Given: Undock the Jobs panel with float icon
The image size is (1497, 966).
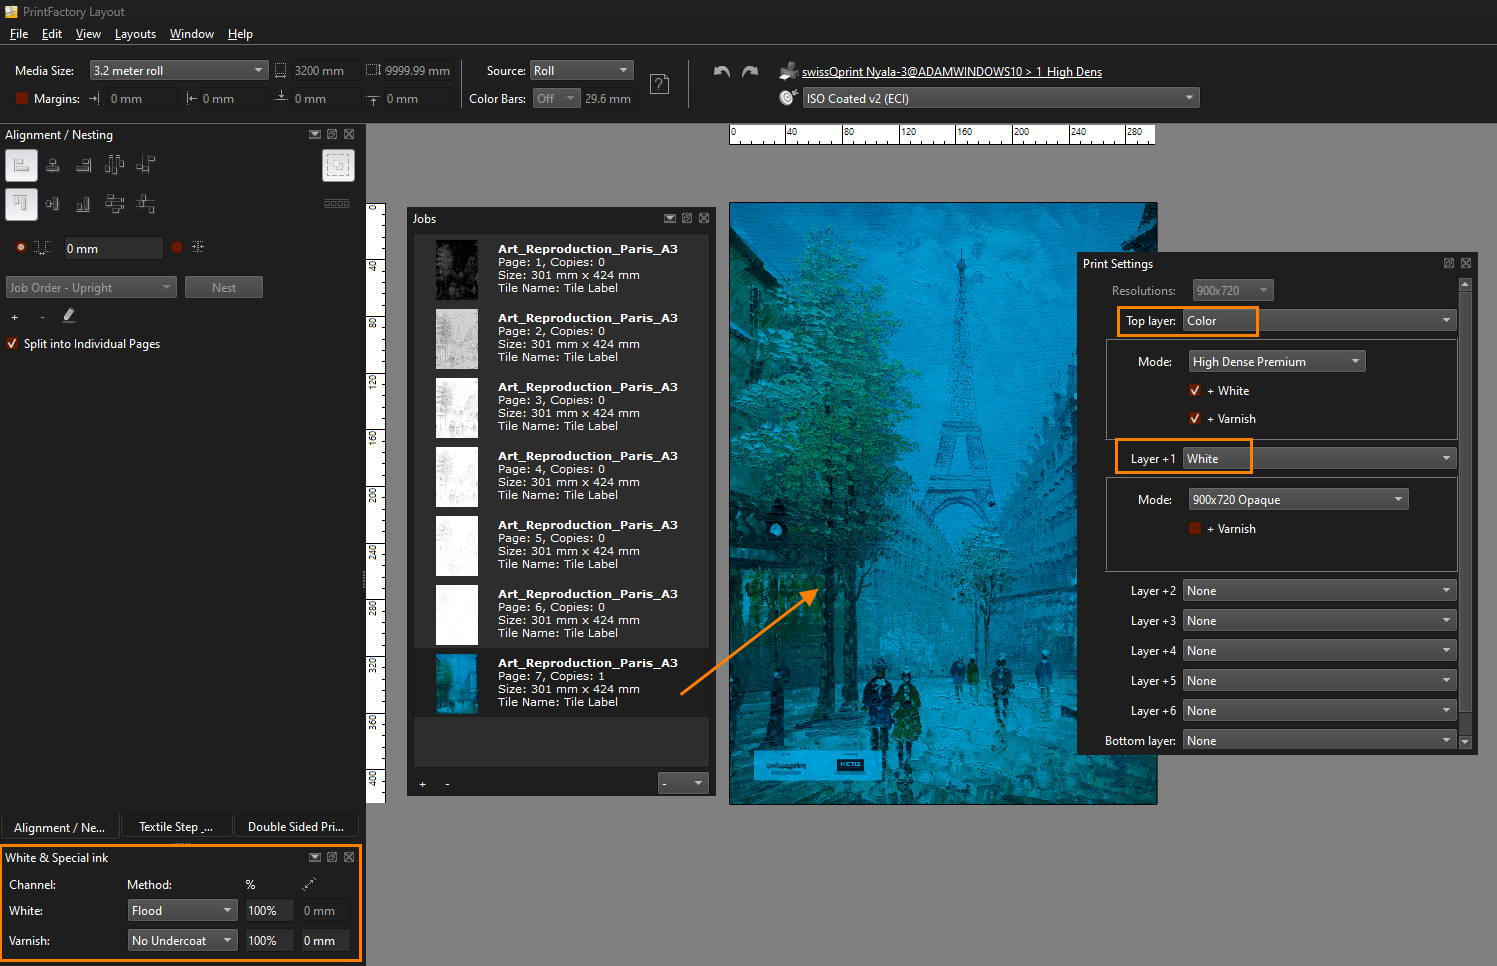Looking at the screenshot, I should pyautogui.click(x=687, y=218).
